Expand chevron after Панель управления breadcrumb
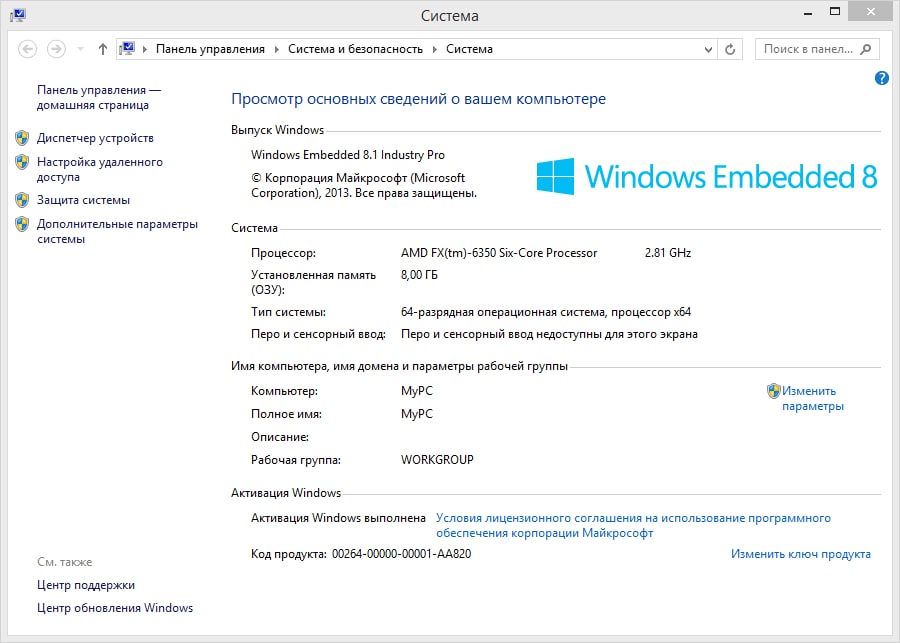 (276, 49)
